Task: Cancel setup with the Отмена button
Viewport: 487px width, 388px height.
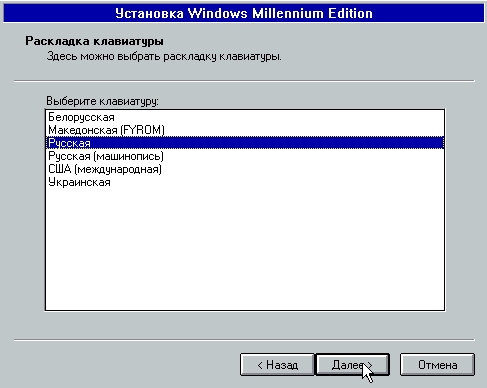Action: [x=437, y=365]
